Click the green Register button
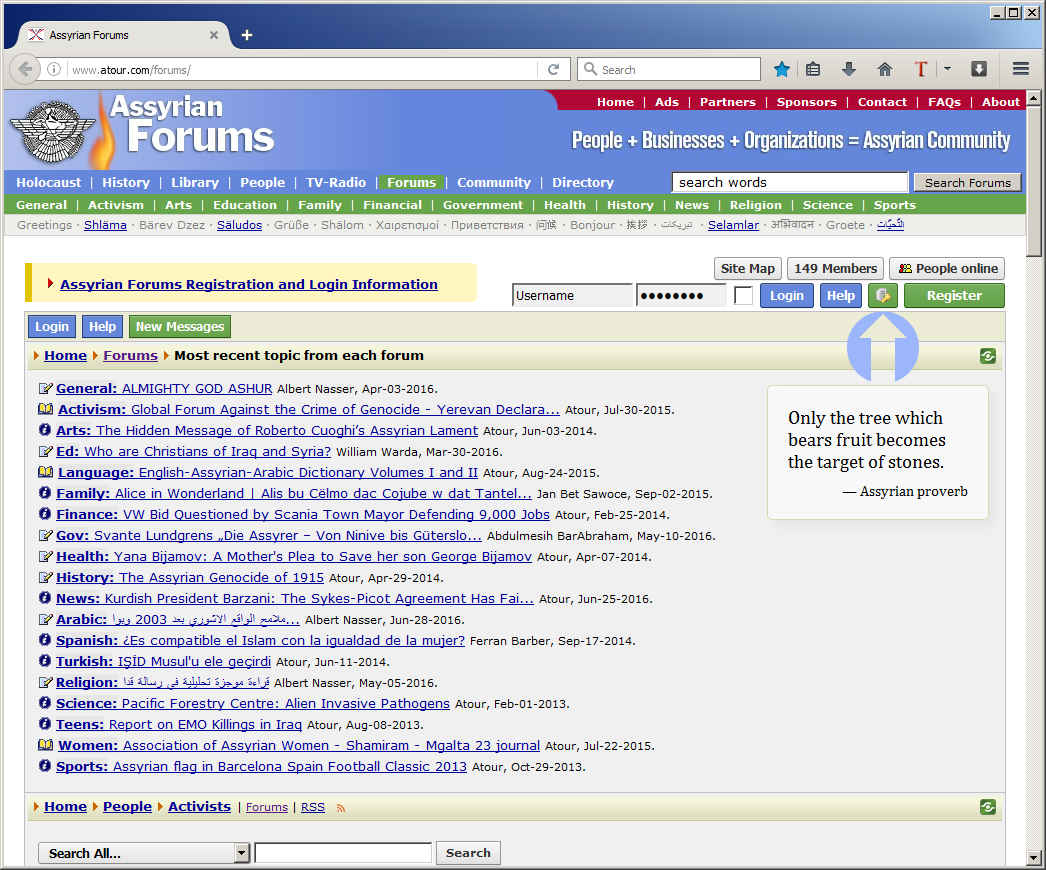1046x870 pixels. click(x=954, y=296)
